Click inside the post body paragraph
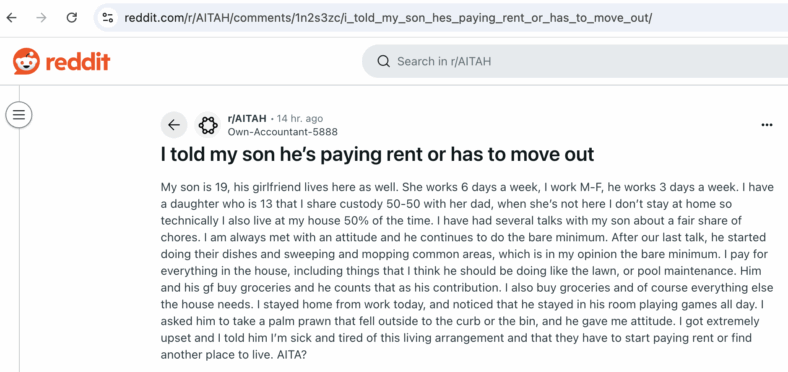Image resolution: width=788 pixels, height=372 pixels. (x=467, y=271)
